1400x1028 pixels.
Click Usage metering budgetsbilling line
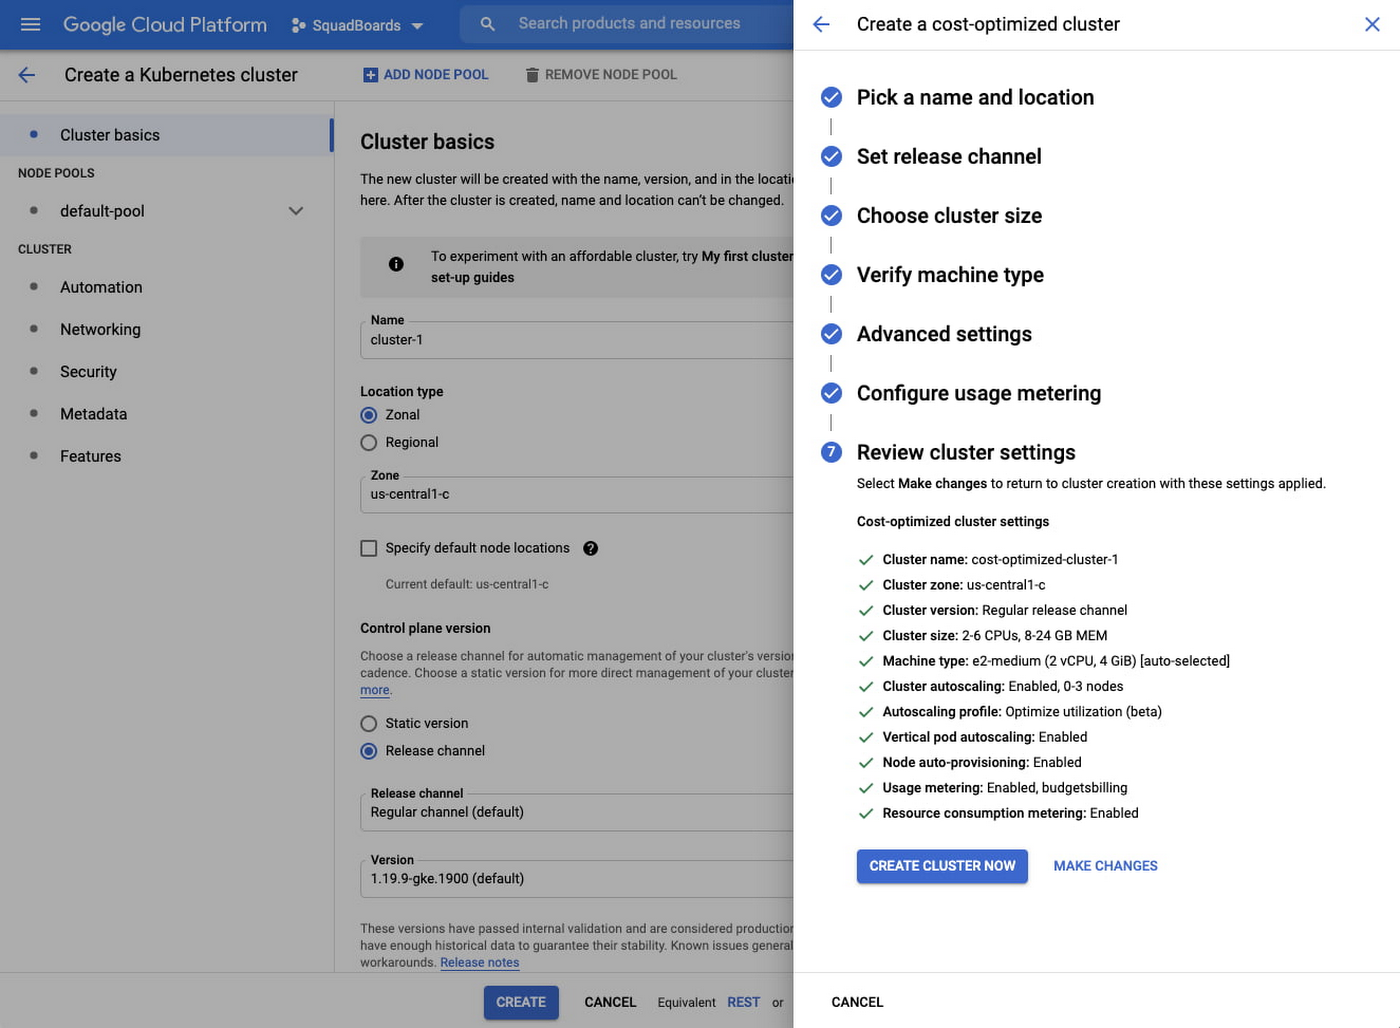click(1005, 788)
